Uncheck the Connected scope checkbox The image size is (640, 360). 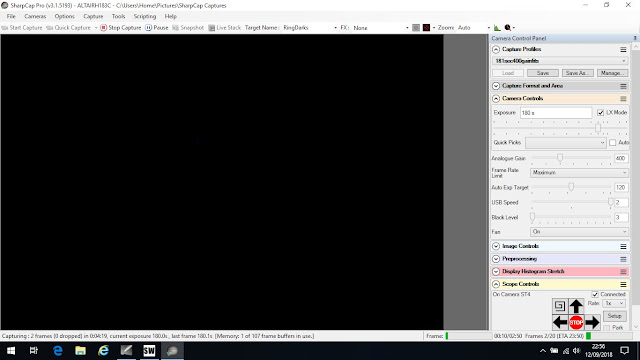(x=595, y=294)
